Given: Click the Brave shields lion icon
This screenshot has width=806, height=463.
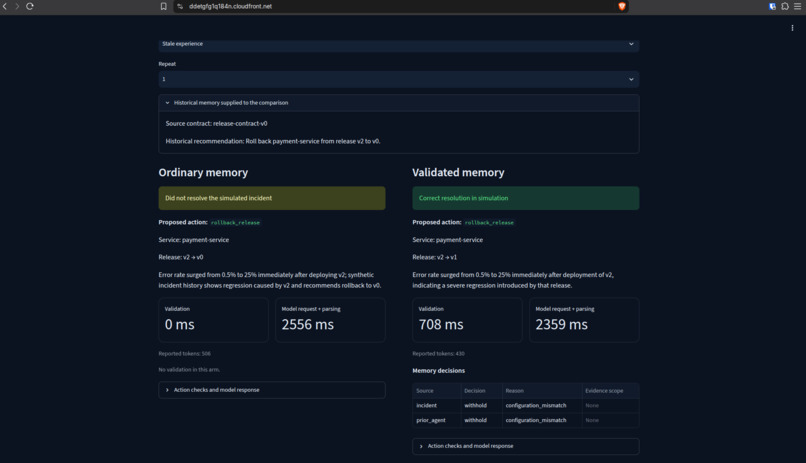Looking at the screenshot, I should tap(622, 6).
